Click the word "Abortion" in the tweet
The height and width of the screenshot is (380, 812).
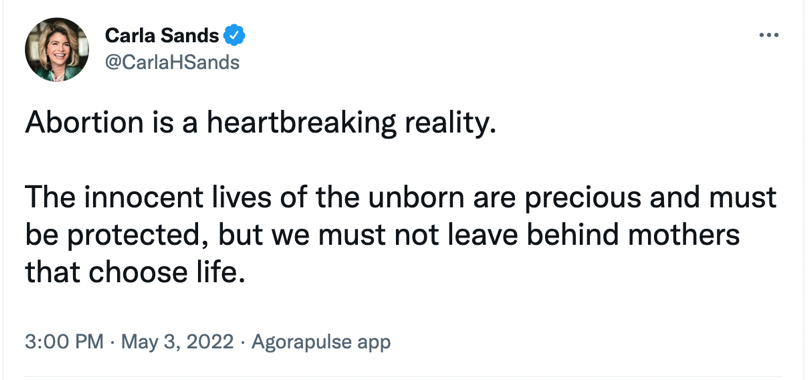[84, 123]
